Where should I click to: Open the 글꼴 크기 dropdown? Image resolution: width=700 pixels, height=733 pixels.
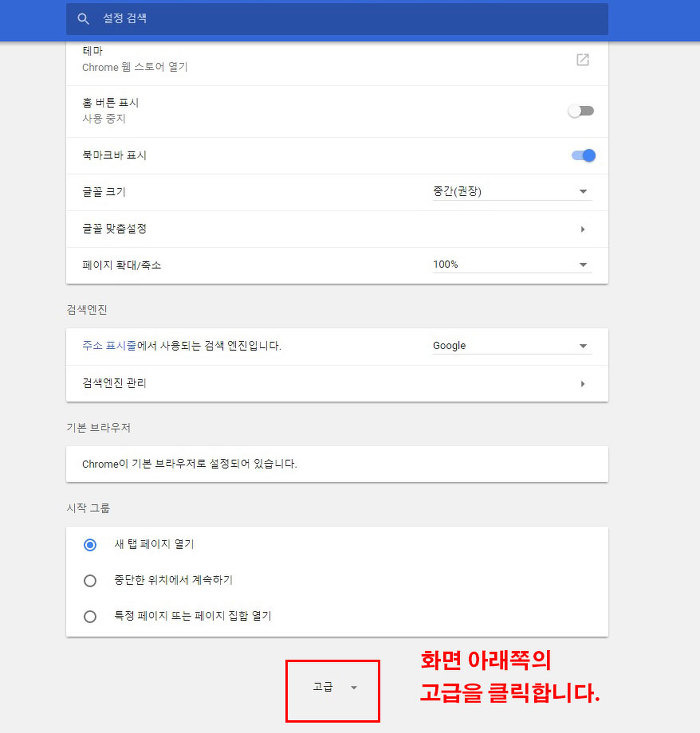[512, 192]
